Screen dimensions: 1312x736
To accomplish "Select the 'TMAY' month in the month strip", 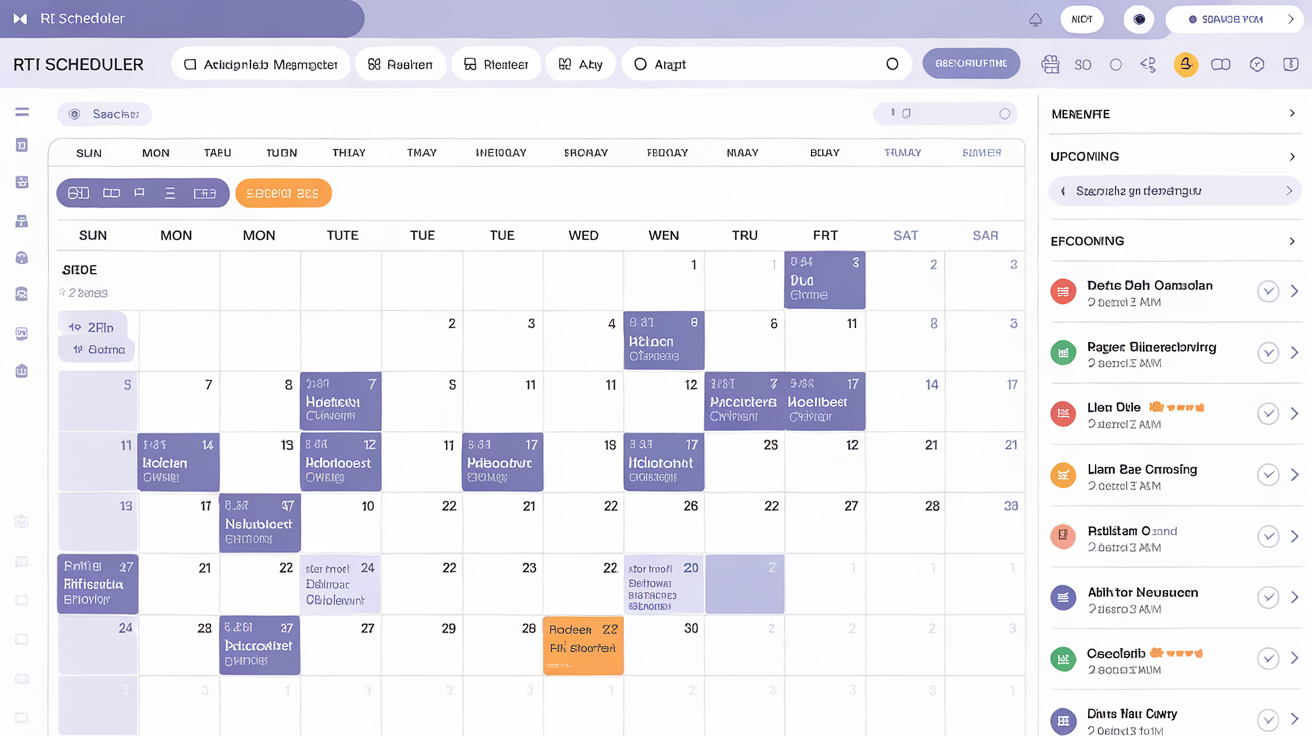I will (x=422, y=153).
